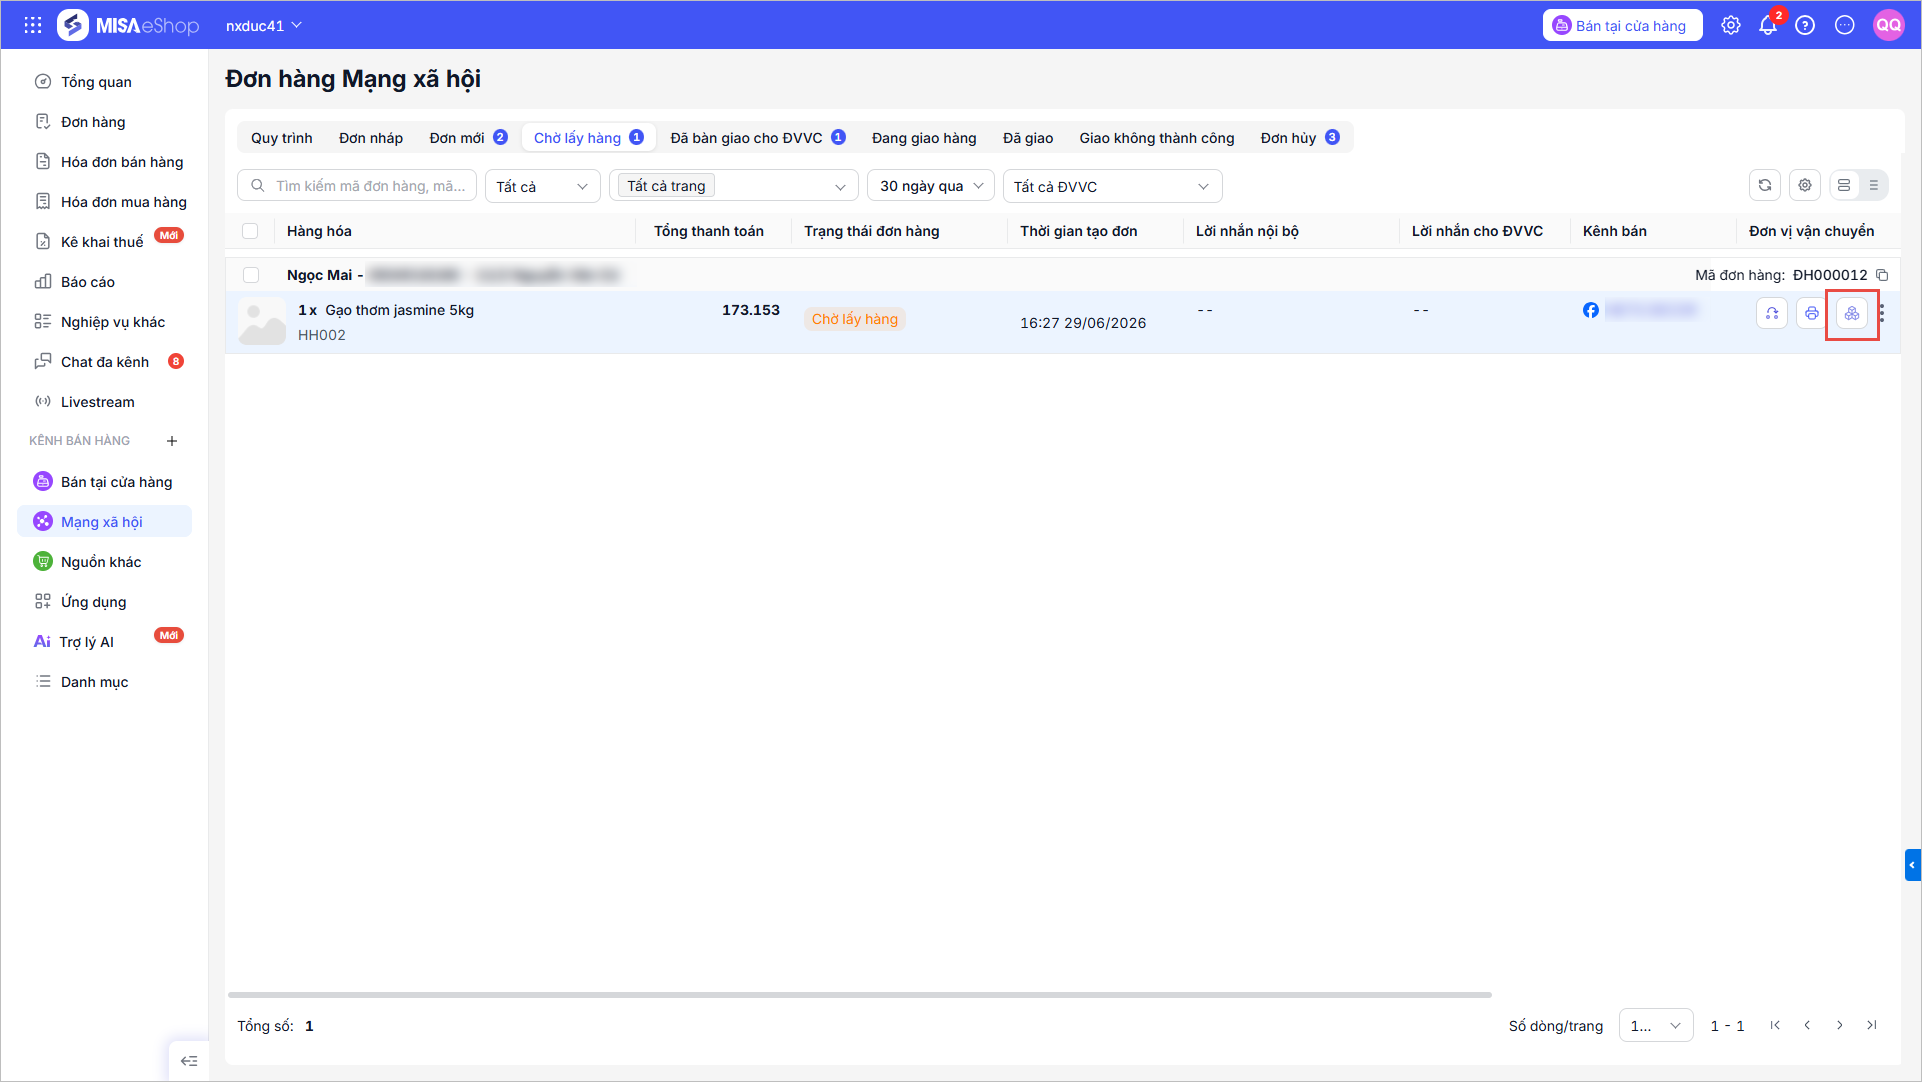Focus the order code search field
1922x1082 pixels.
tap(357, 186)
